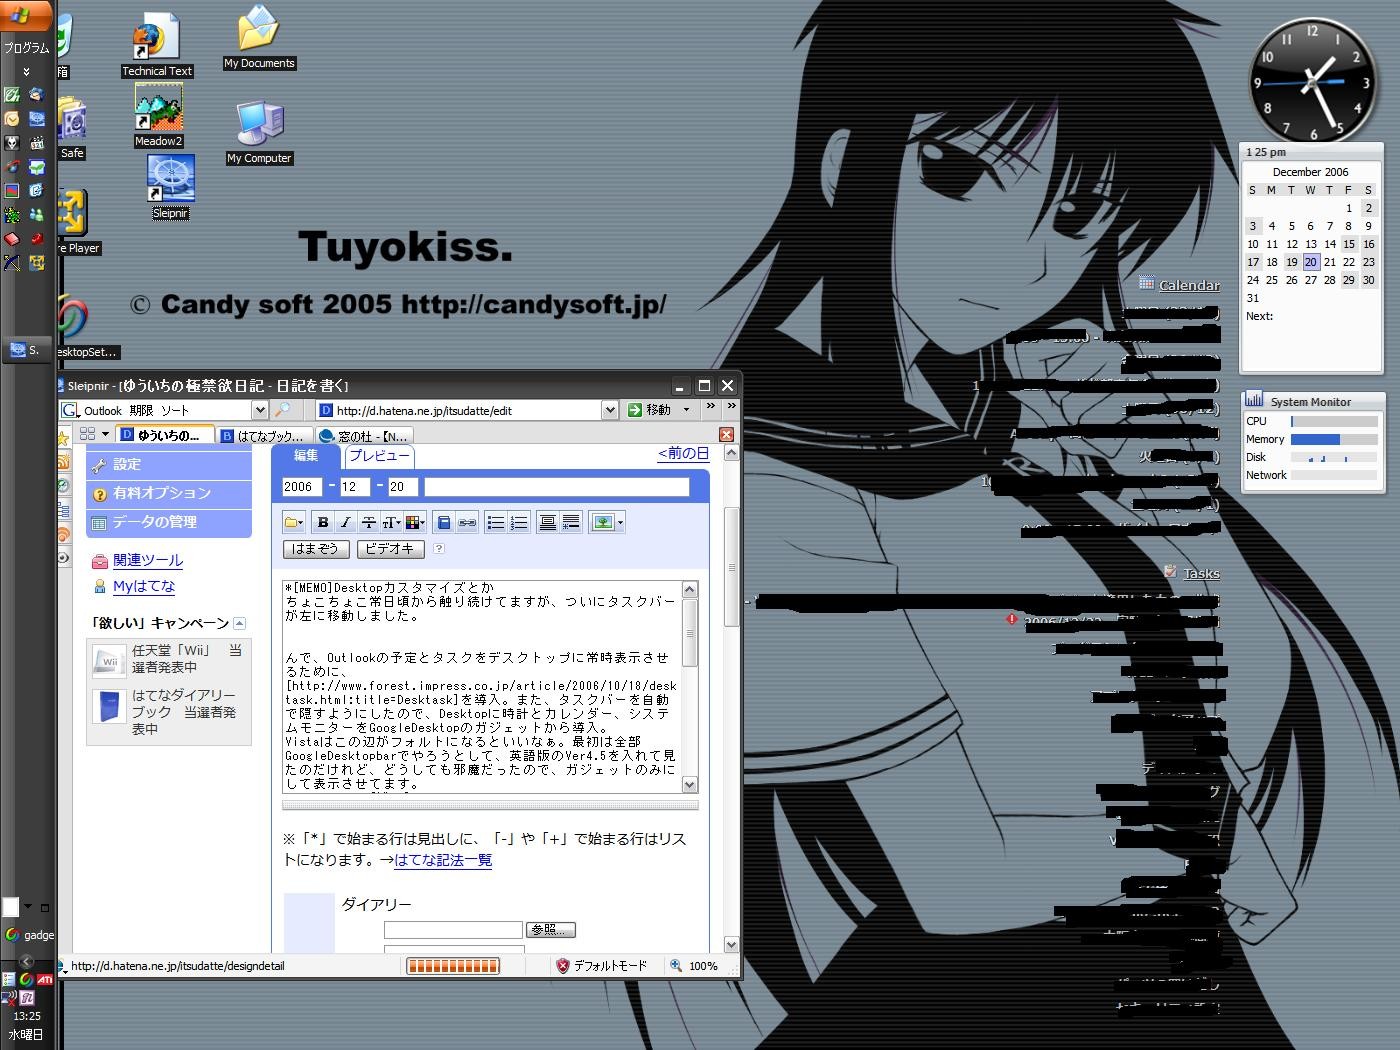
Task: Open the 設定 settings menu item
Action: (169, 465)
